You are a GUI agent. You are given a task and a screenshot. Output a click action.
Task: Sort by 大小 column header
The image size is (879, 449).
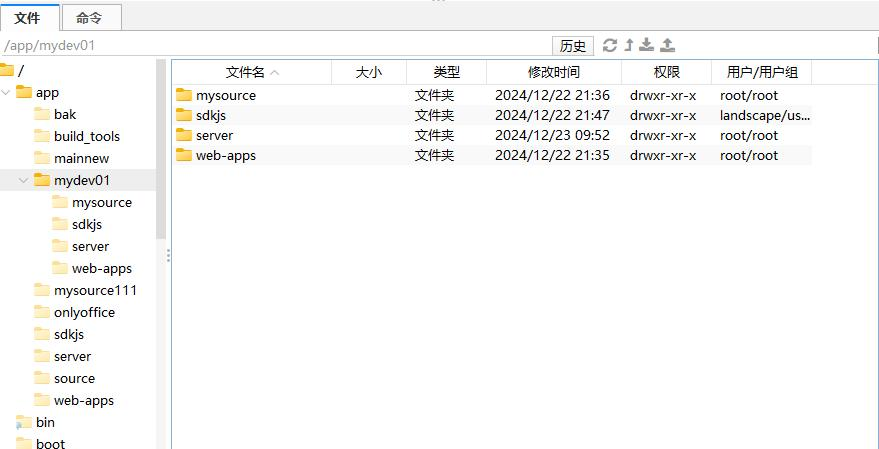(x=369, y=72)
